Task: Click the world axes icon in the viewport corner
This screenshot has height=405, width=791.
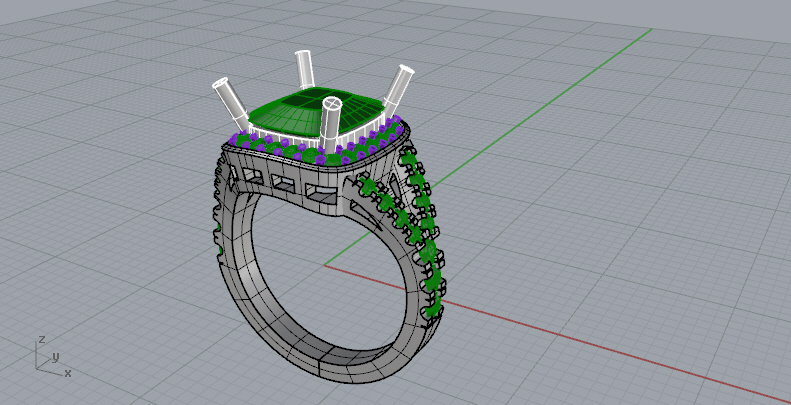Action: (x=53, y=356)
